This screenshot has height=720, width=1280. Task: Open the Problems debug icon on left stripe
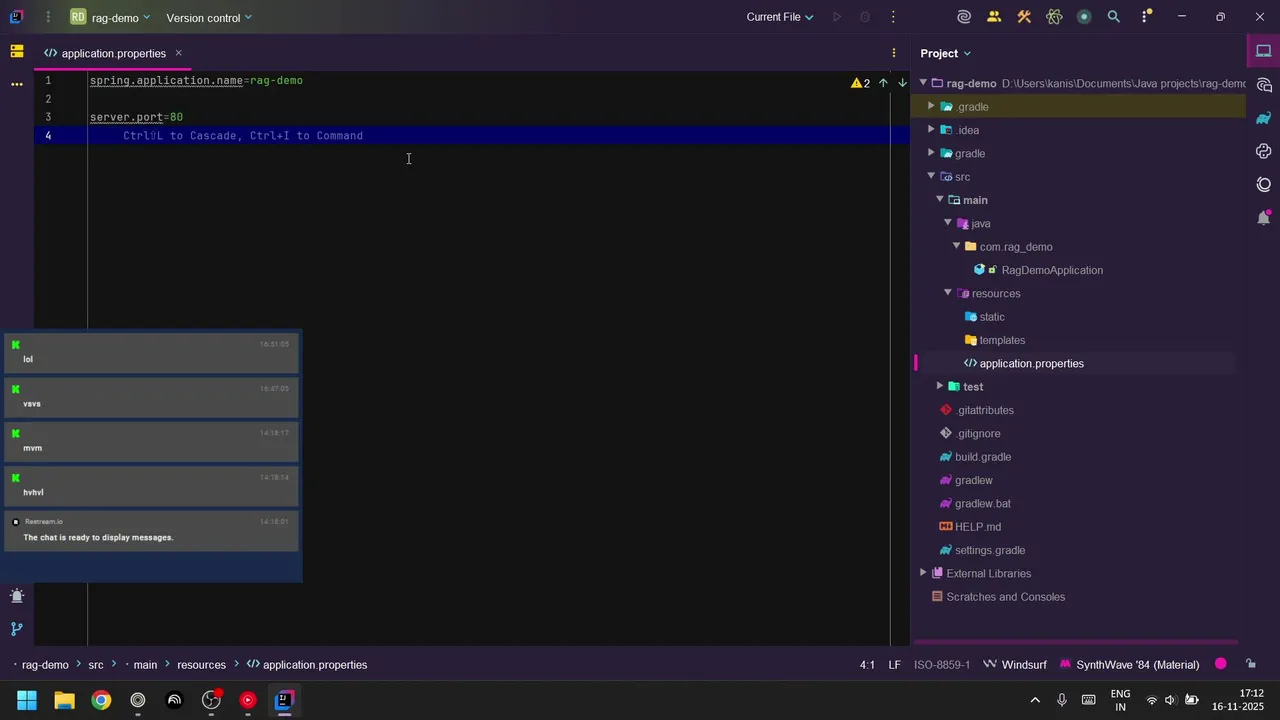[x=17, y=596]
